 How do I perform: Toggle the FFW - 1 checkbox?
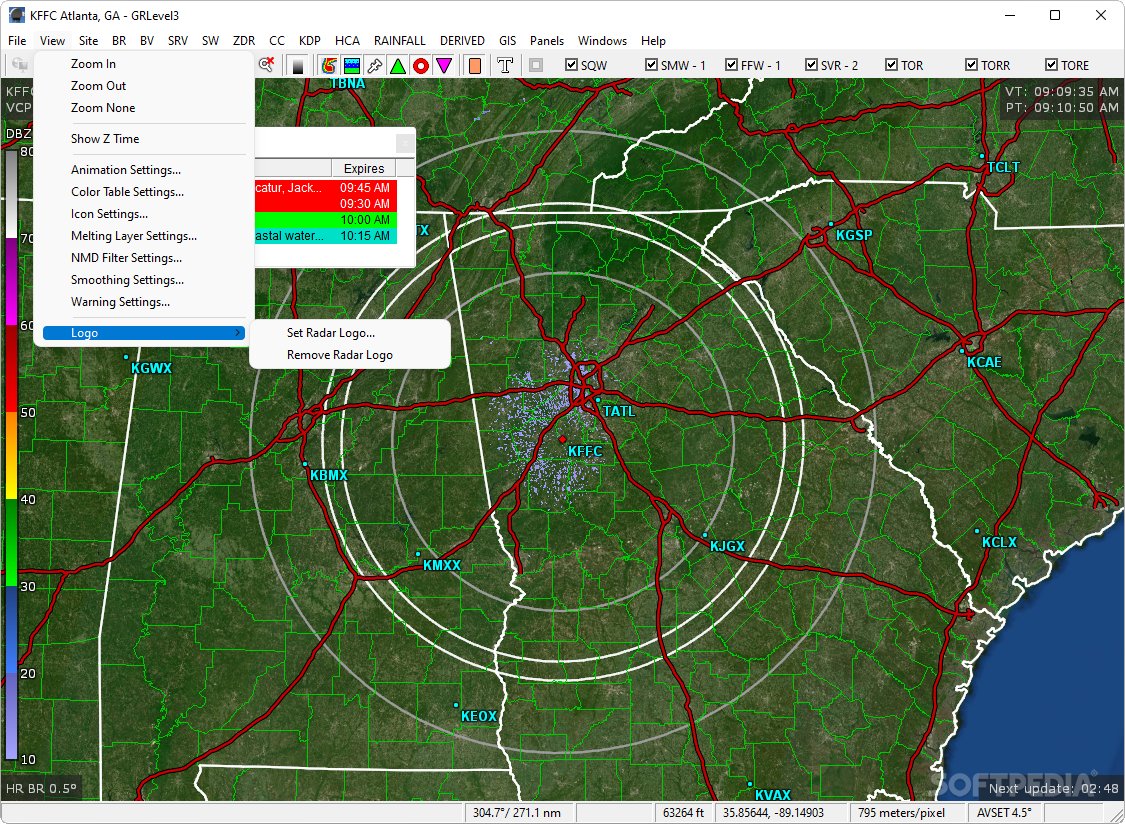tap(731, 65)
